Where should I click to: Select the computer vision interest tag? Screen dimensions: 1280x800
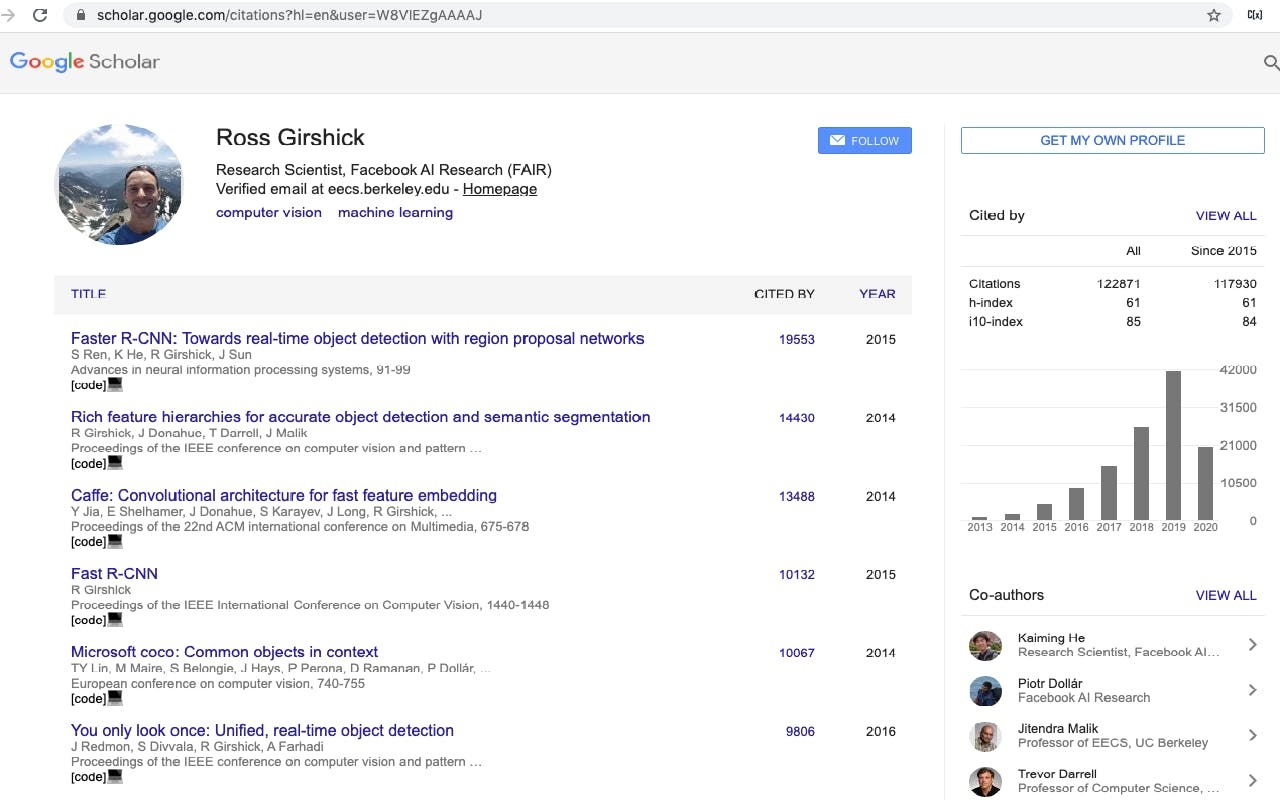tap(269, 212)
